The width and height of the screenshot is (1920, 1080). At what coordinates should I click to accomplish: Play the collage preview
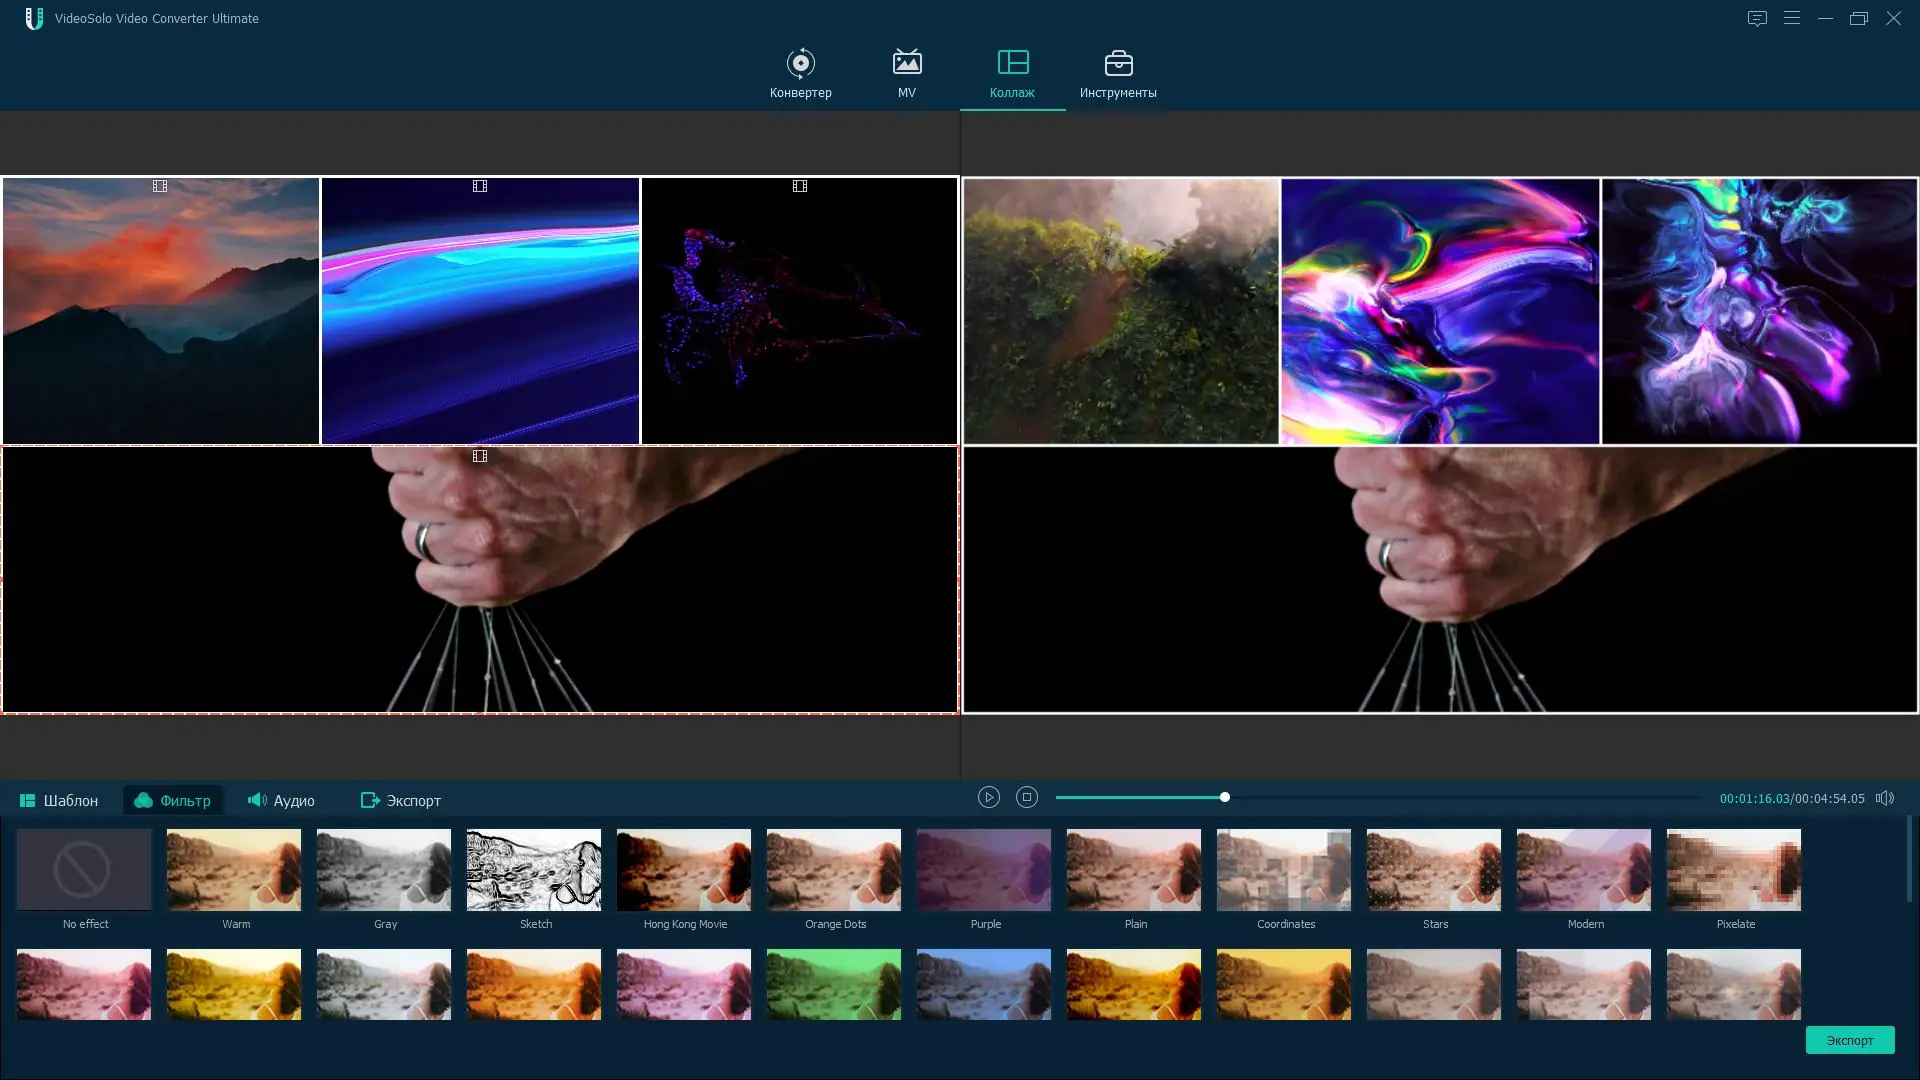[x=988, y=797]
